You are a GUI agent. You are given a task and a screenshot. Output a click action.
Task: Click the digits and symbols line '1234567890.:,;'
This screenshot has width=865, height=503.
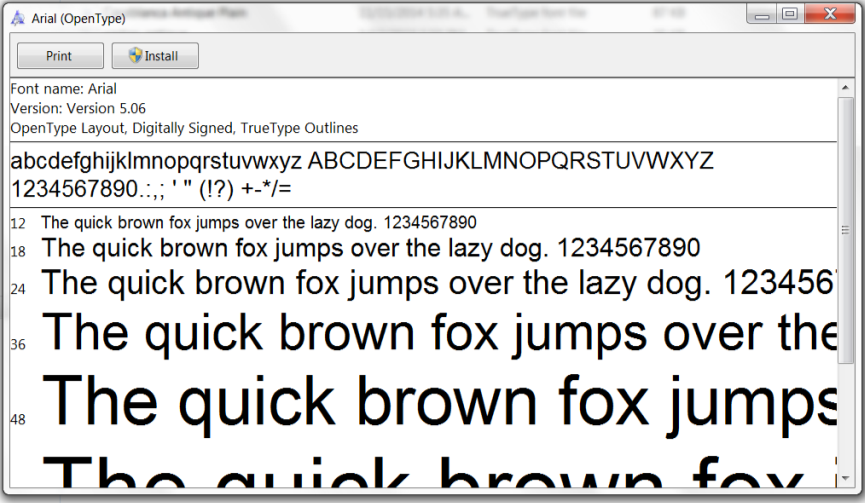click(x=151, y=189)
